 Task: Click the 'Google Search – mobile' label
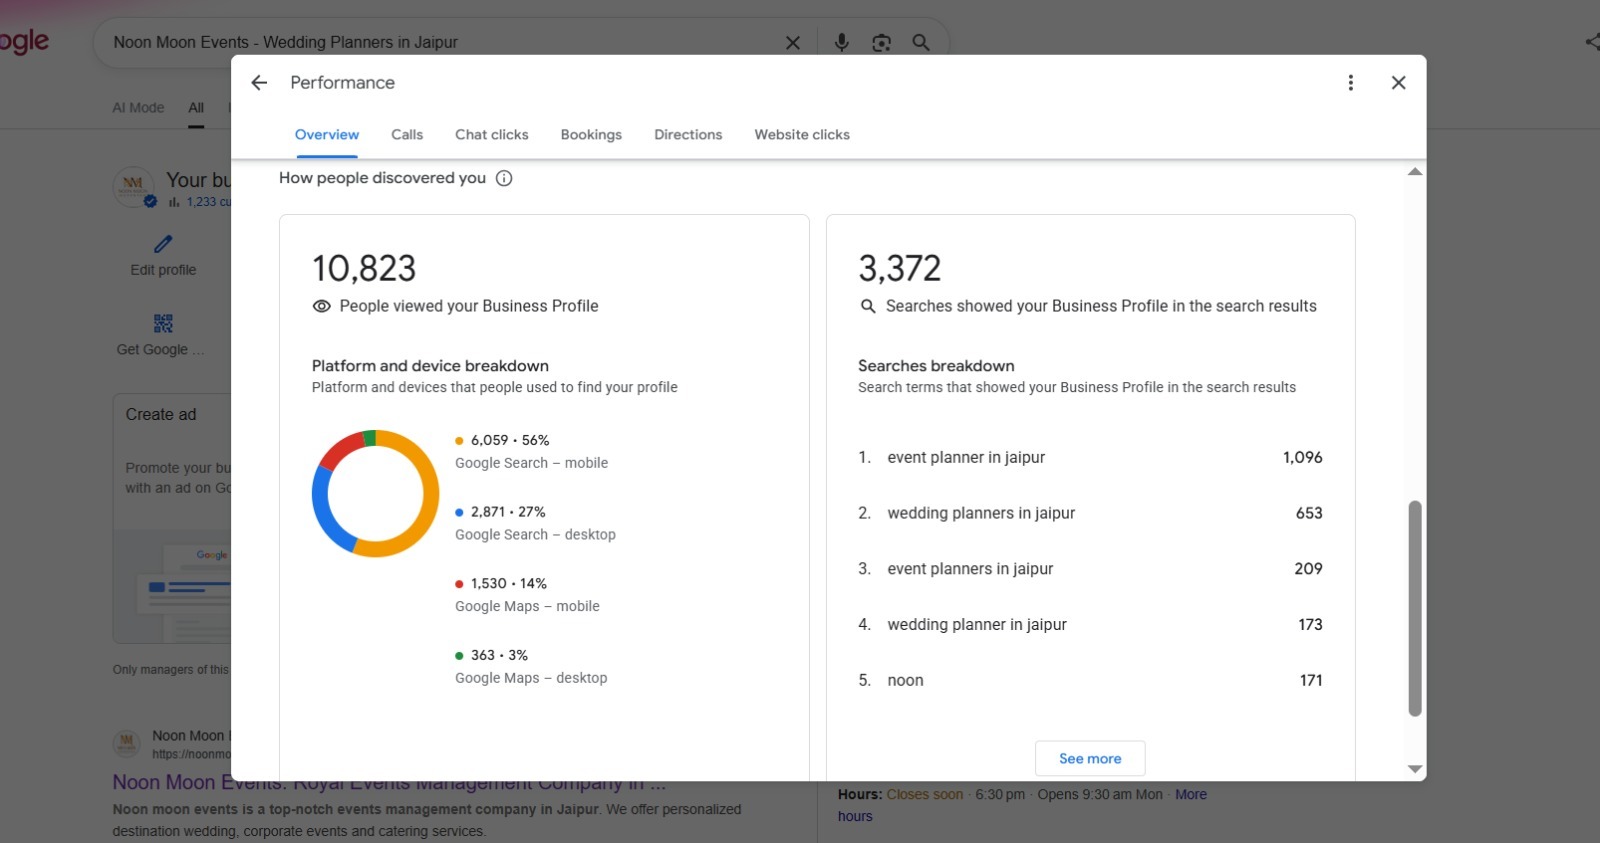[x=531, y=463]
